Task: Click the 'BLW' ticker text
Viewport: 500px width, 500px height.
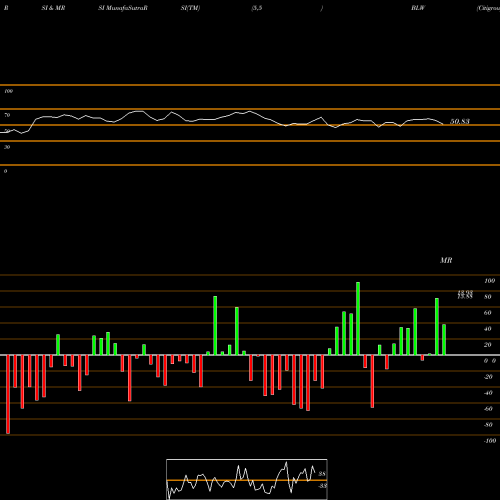Action: 418,8
